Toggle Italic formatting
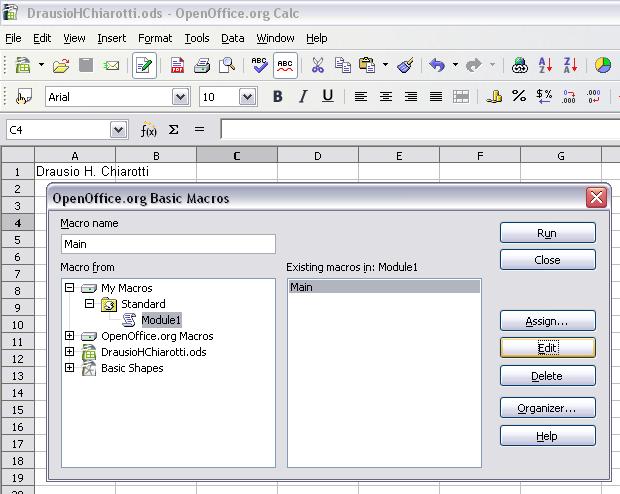The height and width of the screenshot is (494, 620). point(303,97)
